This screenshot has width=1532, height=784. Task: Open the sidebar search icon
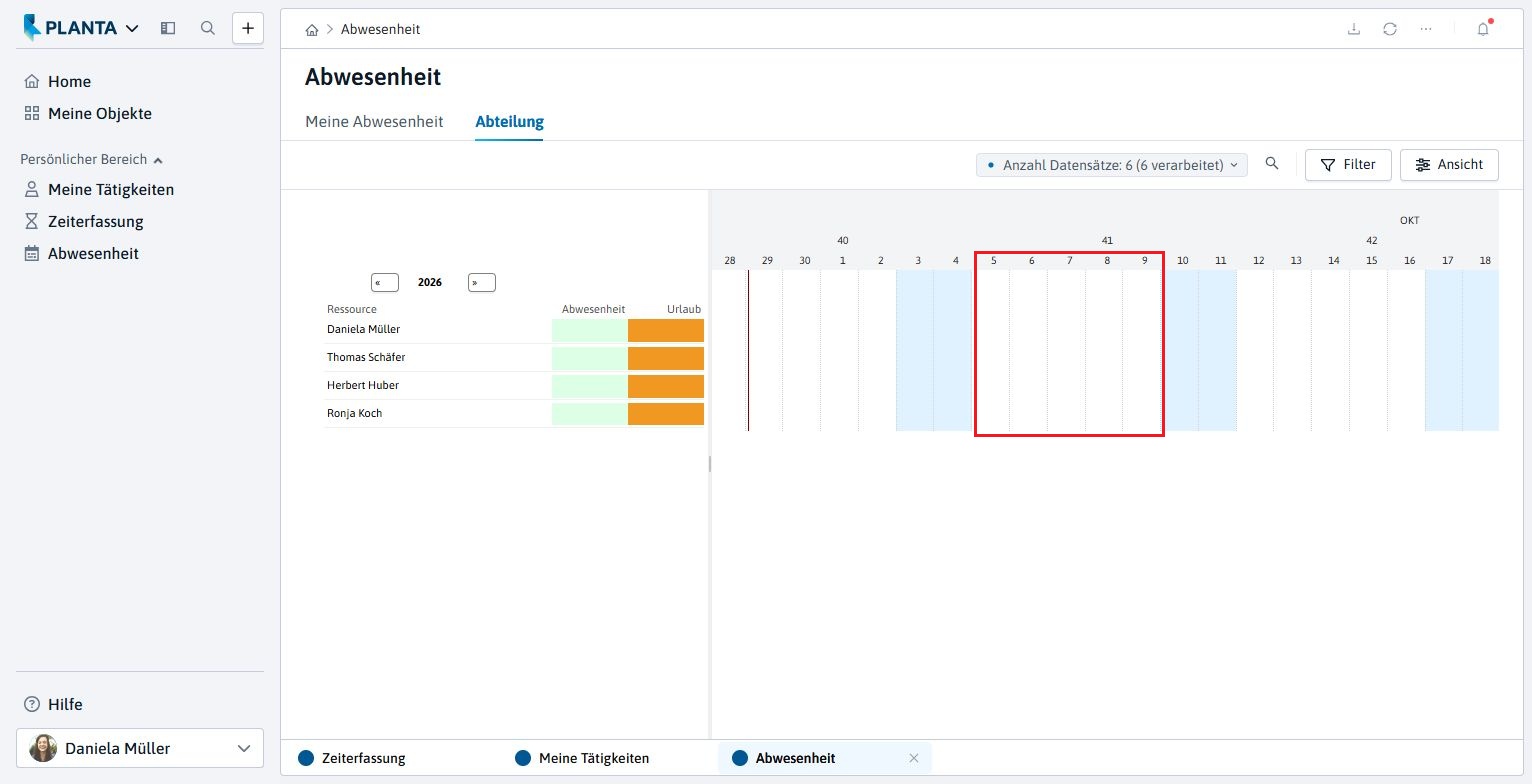[x=208, y=28]
